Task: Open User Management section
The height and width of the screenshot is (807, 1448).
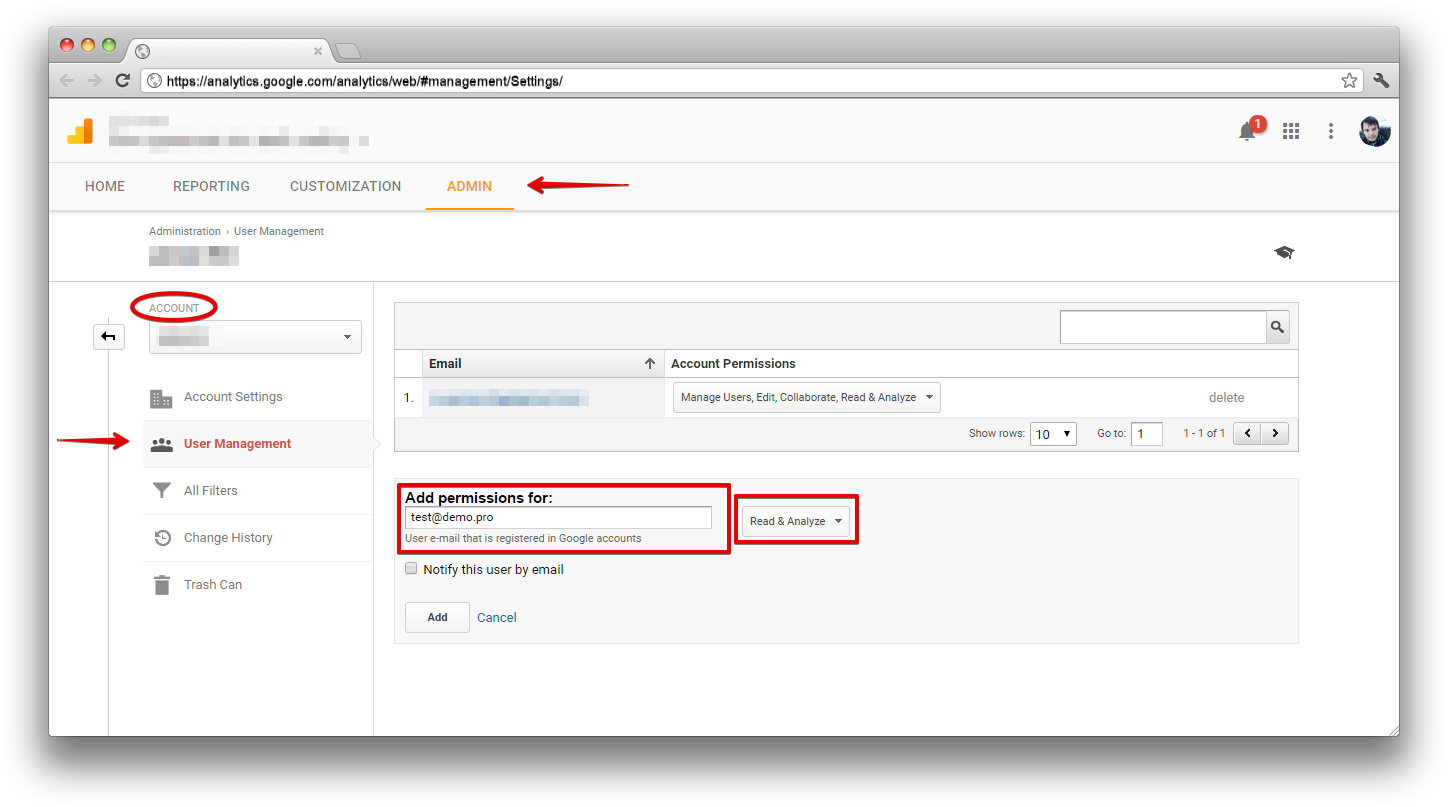Action: 237,444
